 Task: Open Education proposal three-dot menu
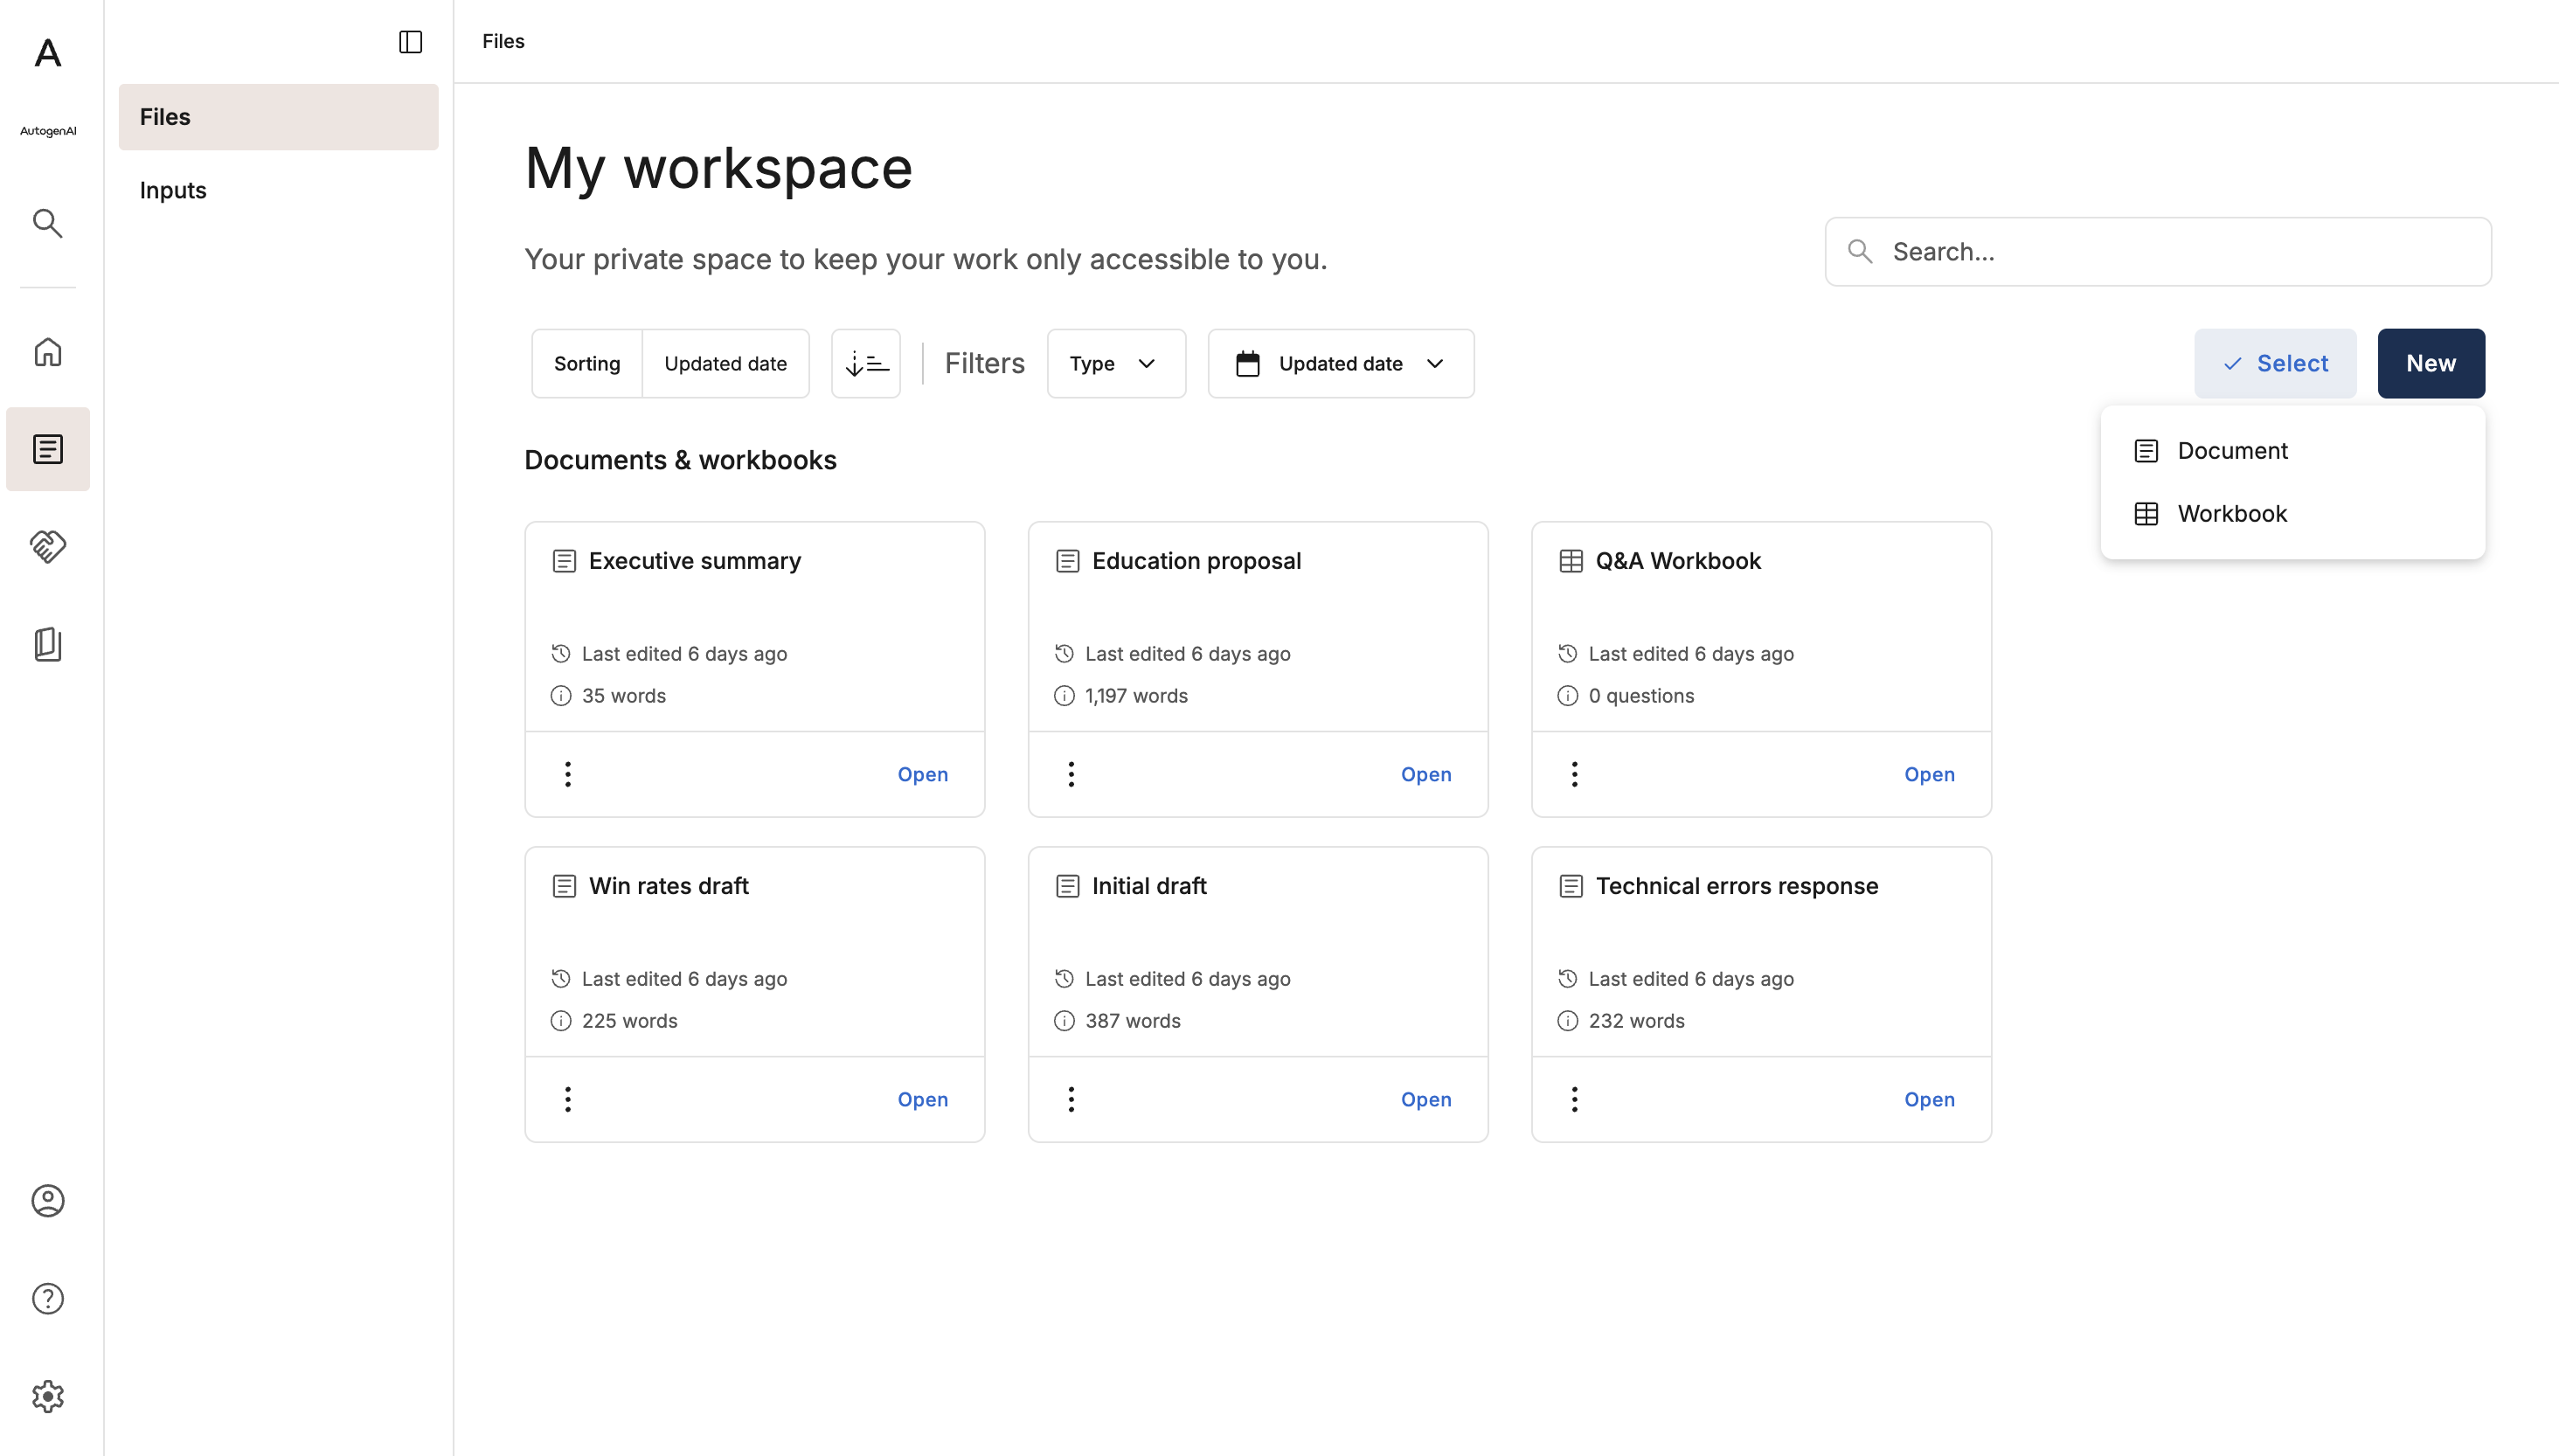[1071, 774]
